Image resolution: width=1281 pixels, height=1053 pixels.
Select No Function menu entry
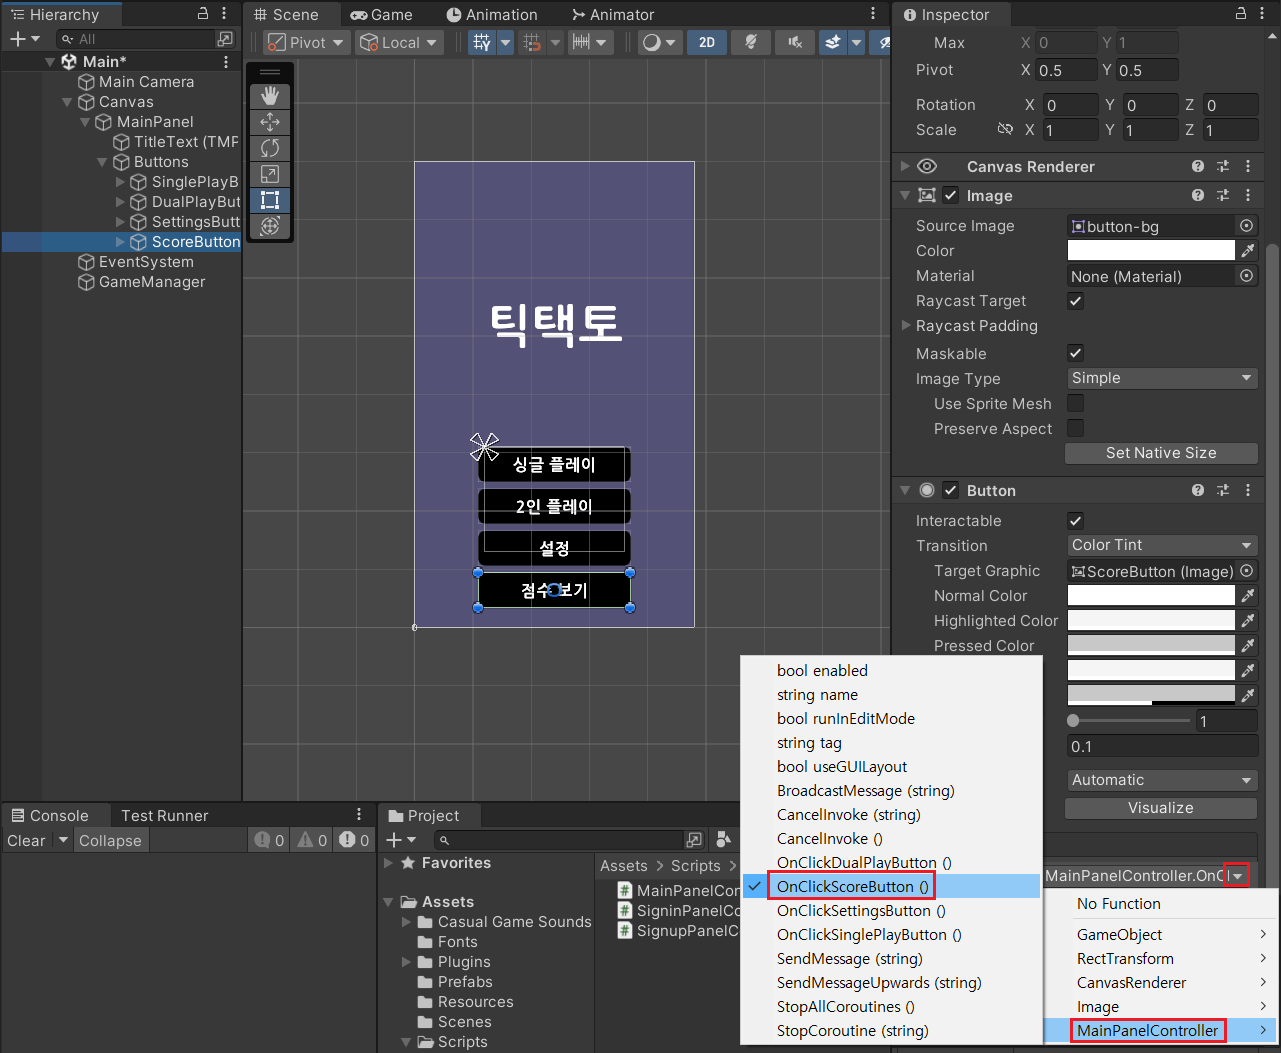point(1119,903)
